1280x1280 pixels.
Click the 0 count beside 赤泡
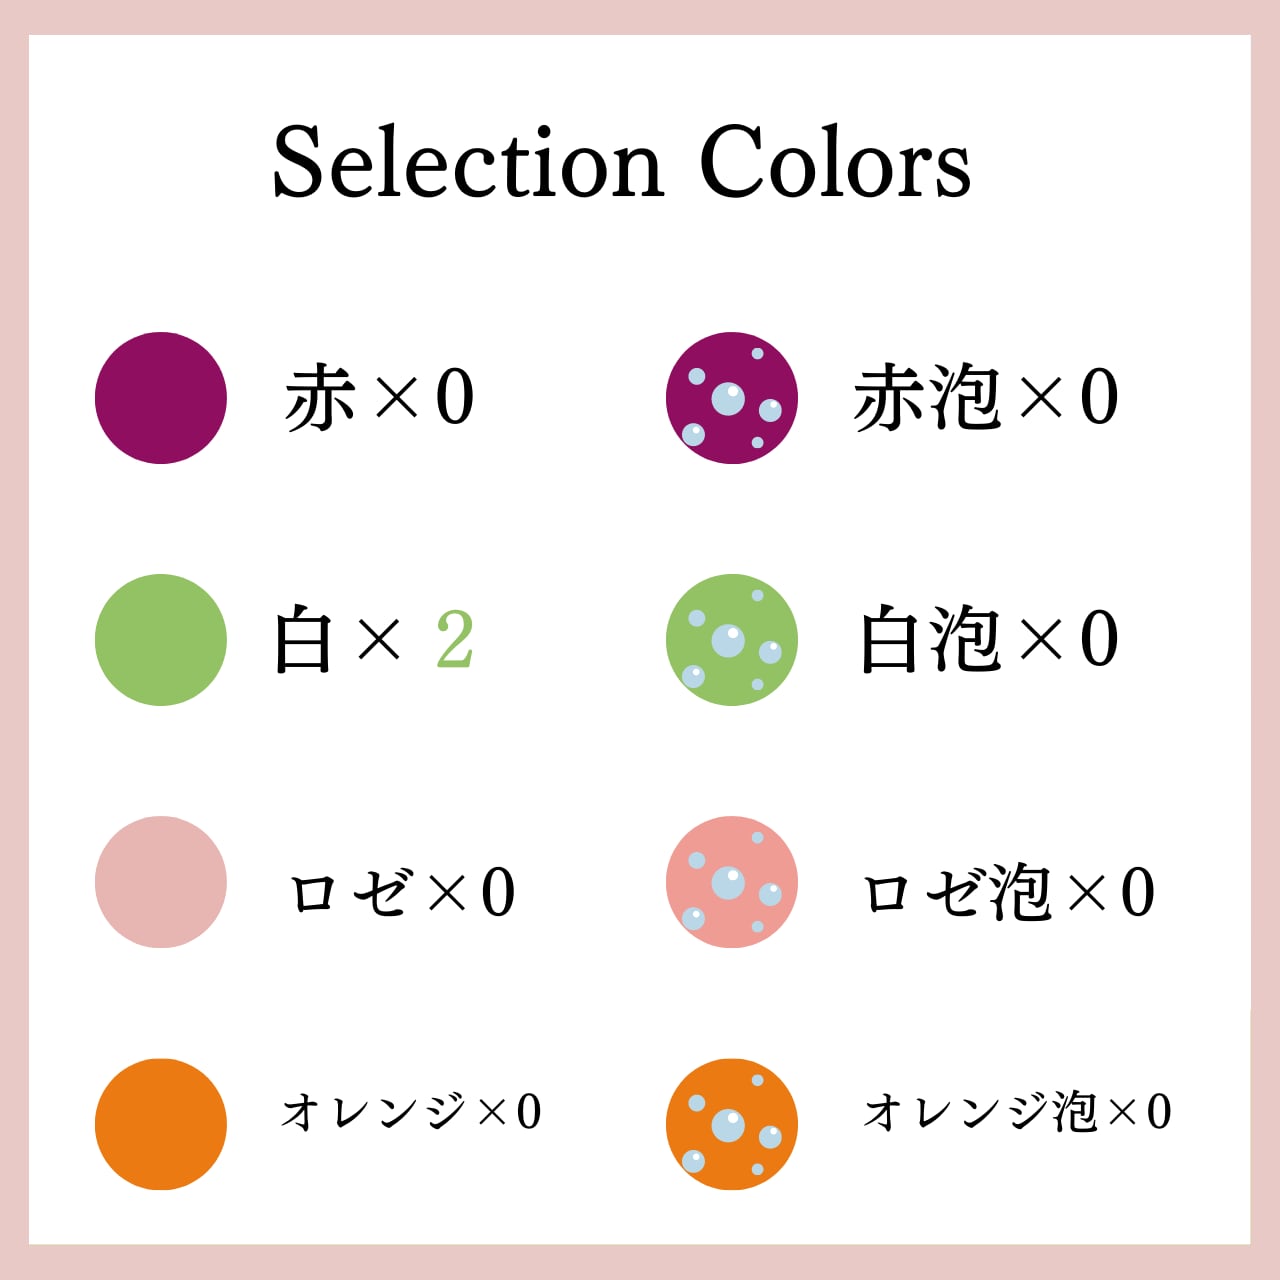pyautogui.click(x=1099, y=397)
